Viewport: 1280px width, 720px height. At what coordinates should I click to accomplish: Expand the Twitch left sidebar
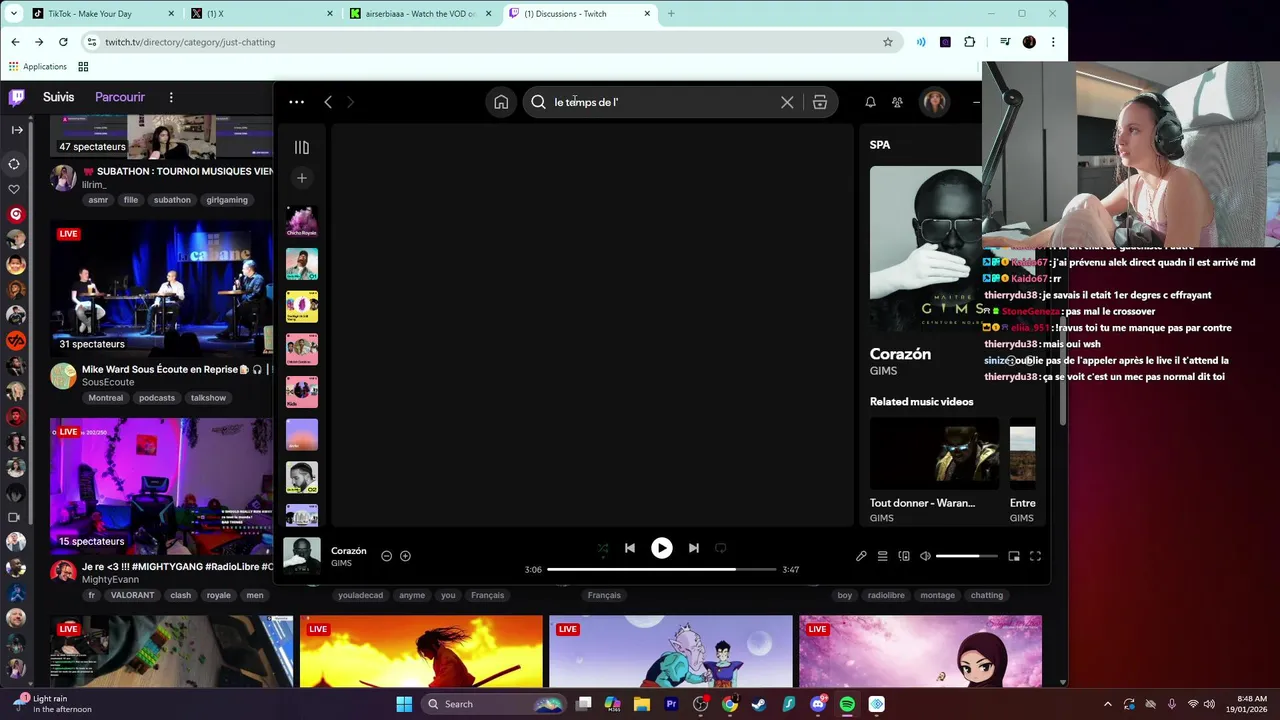pyautogui.click(x=15, y=129)
